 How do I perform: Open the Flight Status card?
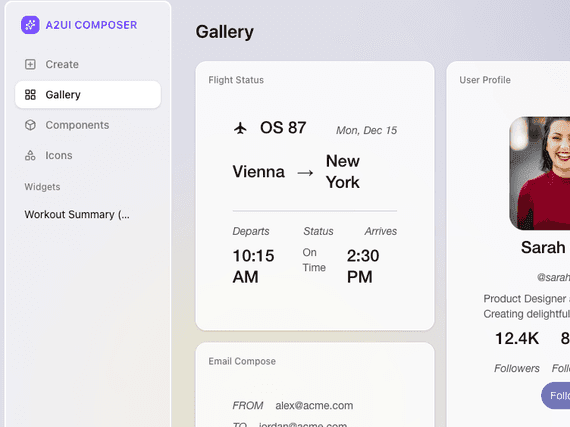(315, 196)
